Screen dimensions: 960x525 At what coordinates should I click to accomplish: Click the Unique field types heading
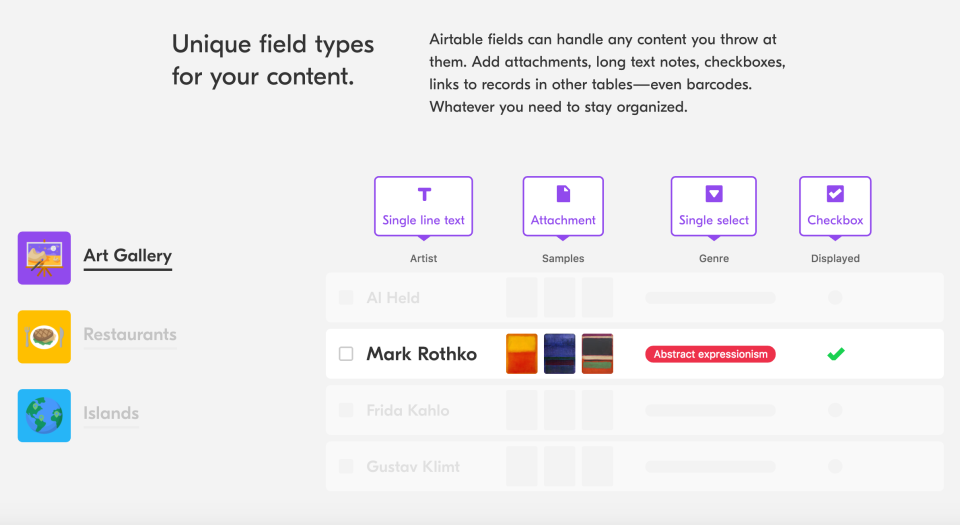coord(272,61)
